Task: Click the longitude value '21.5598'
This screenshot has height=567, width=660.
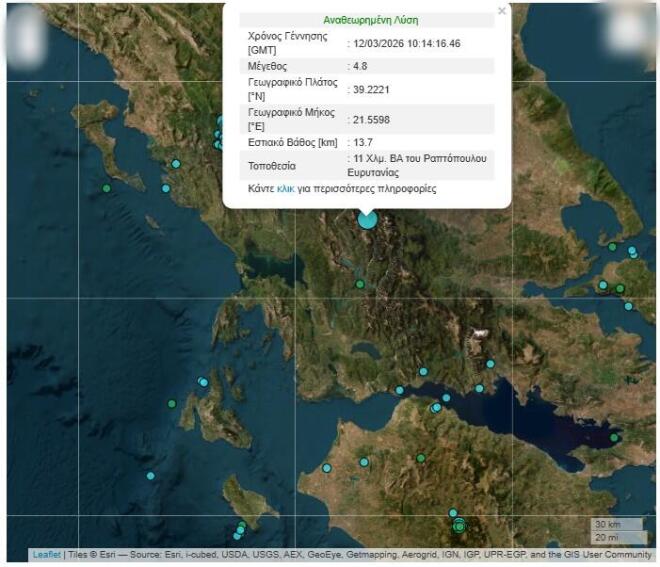Action: (371, 120)
